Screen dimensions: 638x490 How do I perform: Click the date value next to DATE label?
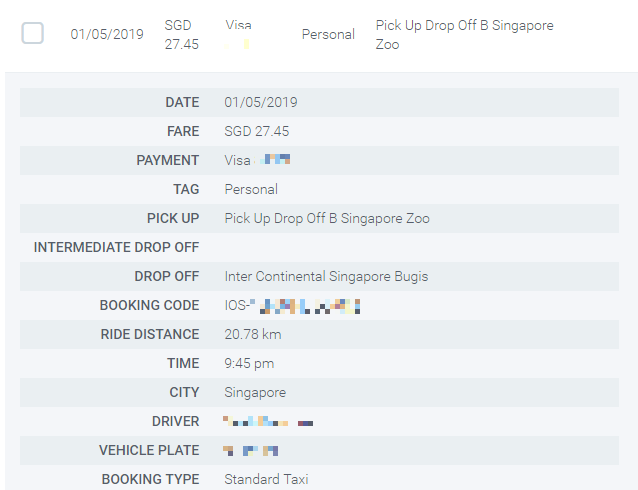coord(261,102)
